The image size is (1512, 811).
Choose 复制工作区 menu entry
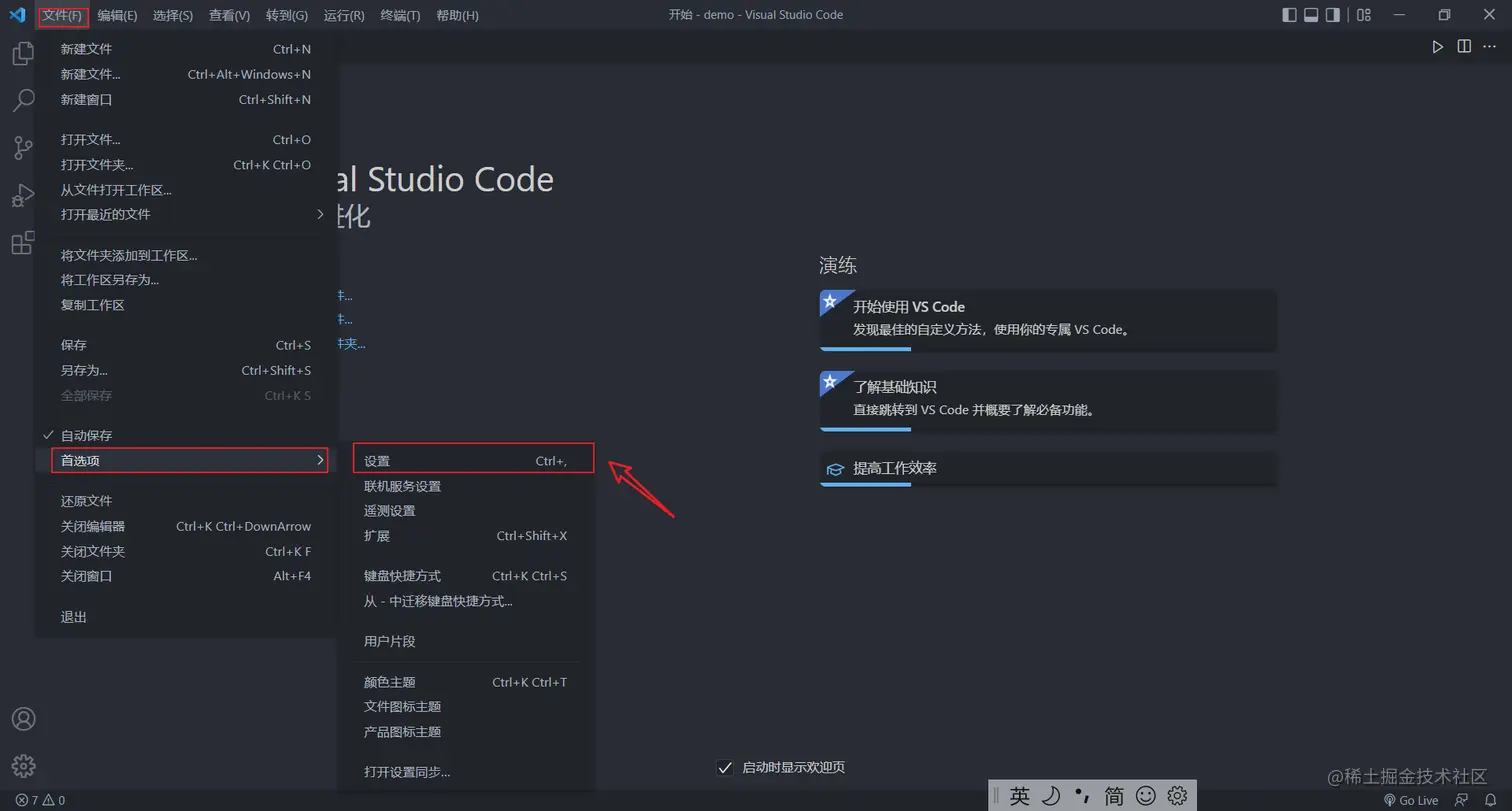point(187,305)
